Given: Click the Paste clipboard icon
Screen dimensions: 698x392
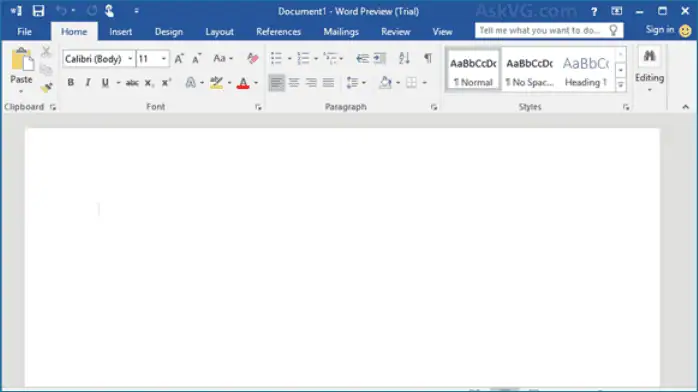Looking at the screenshot, I should 21,60.
